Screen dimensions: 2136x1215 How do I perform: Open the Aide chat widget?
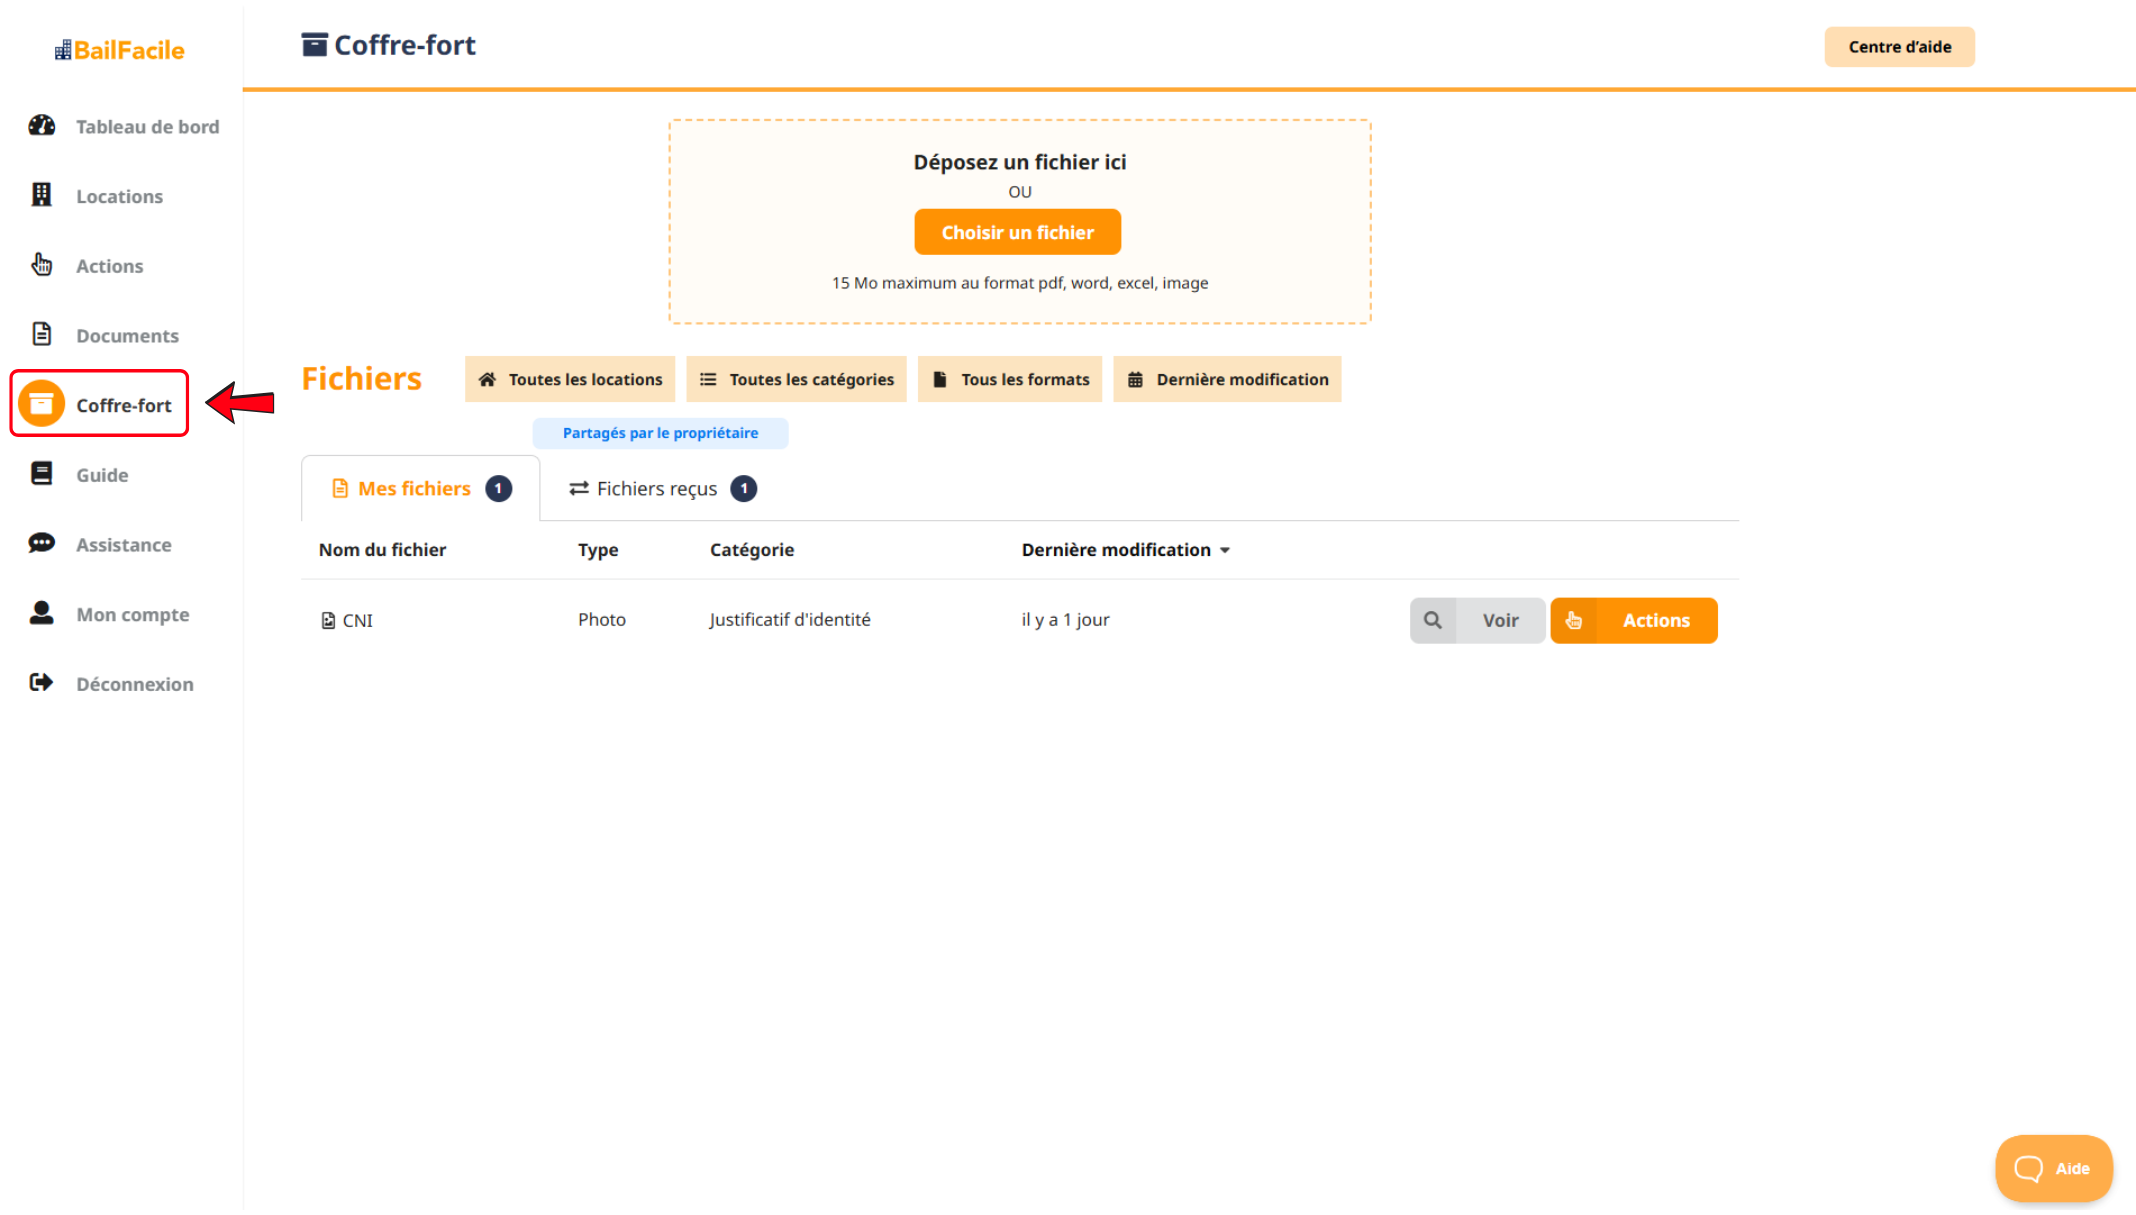click(2053, 1168)
